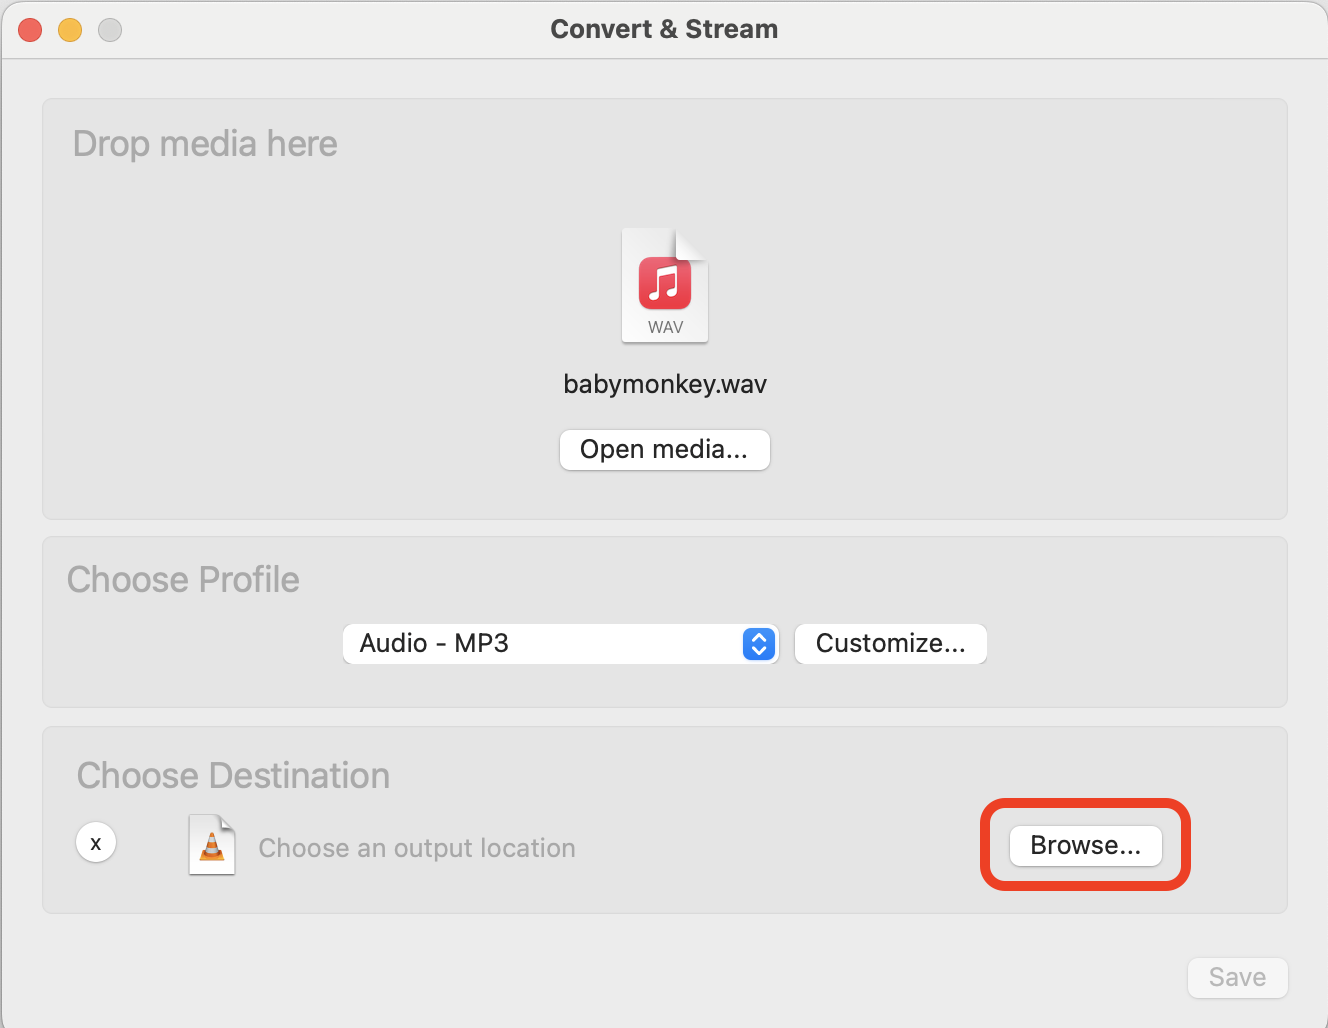
Task: Click the Convert & Stream title bar
Action: point(664,29)
